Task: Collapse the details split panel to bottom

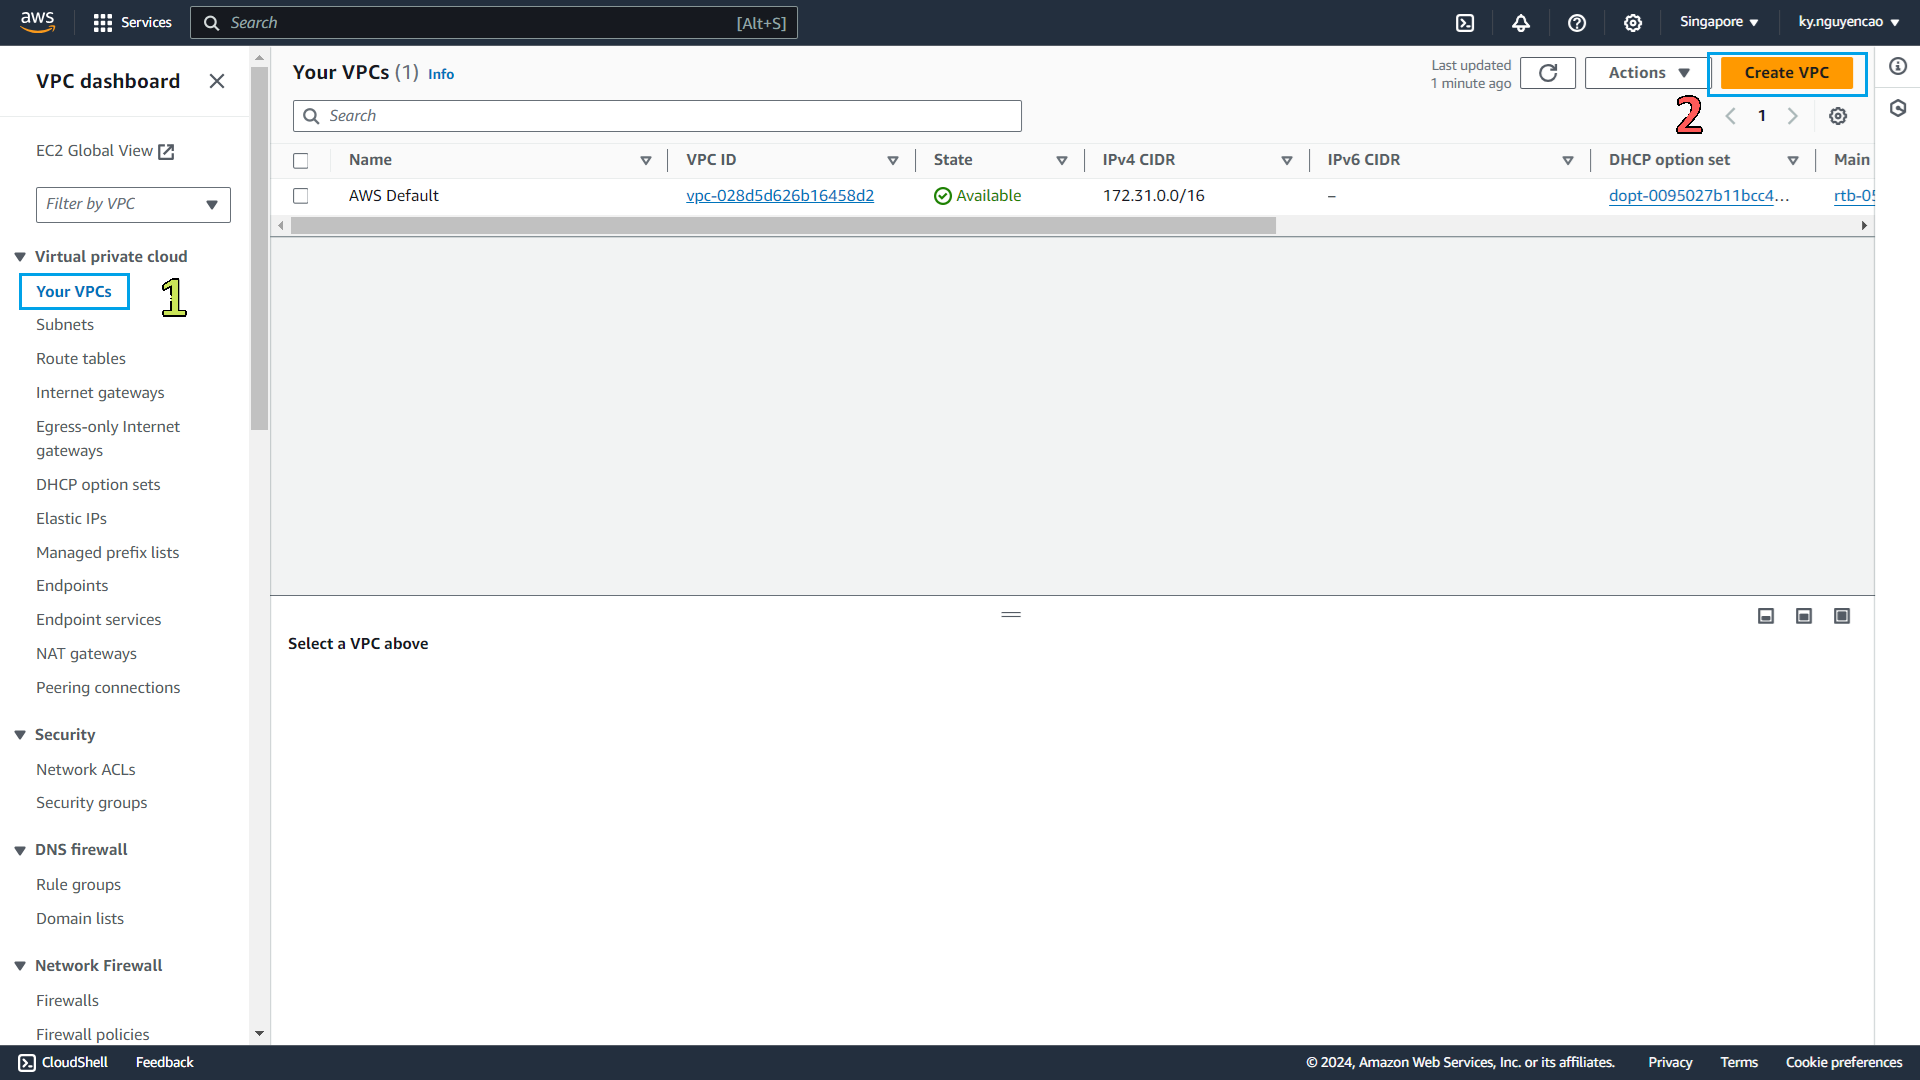Action: coord(1766,616)
